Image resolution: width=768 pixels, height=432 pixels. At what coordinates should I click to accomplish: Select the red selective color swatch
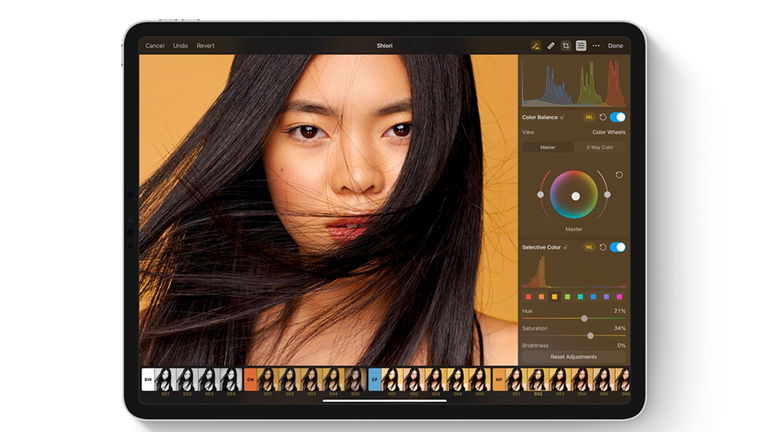(528, 297)
